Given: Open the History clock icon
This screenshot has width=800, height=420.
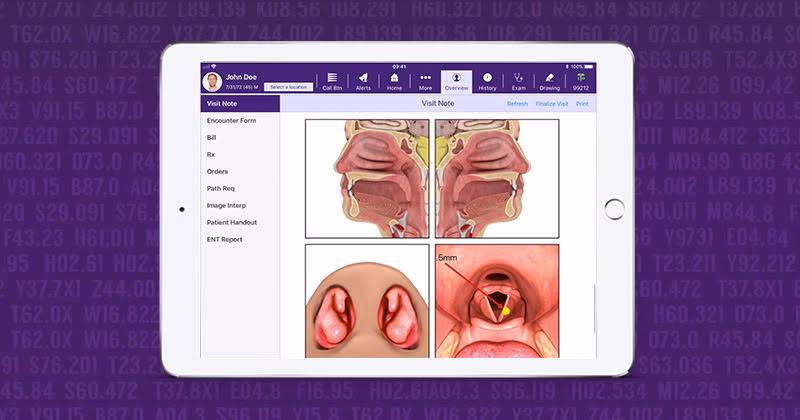Looking at the screenshot, I should point(487,81).
